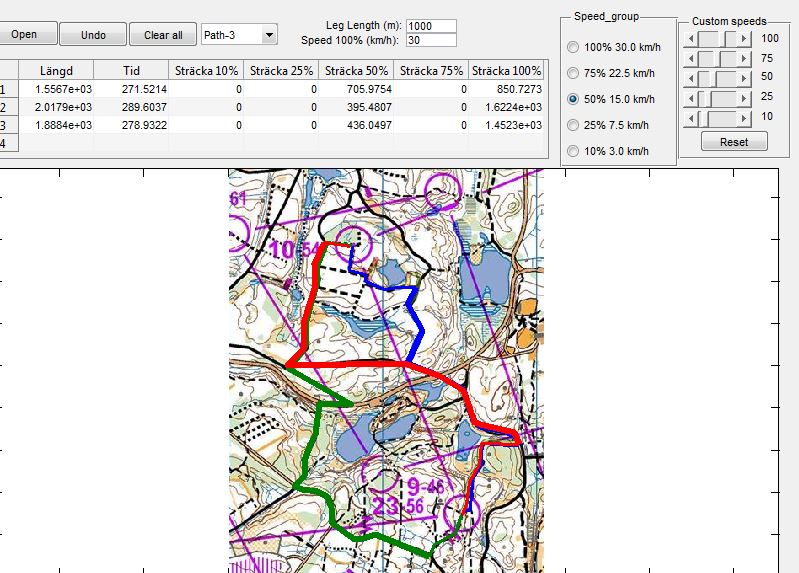Click the cell with value 395.4807

(x=356, y=107)
